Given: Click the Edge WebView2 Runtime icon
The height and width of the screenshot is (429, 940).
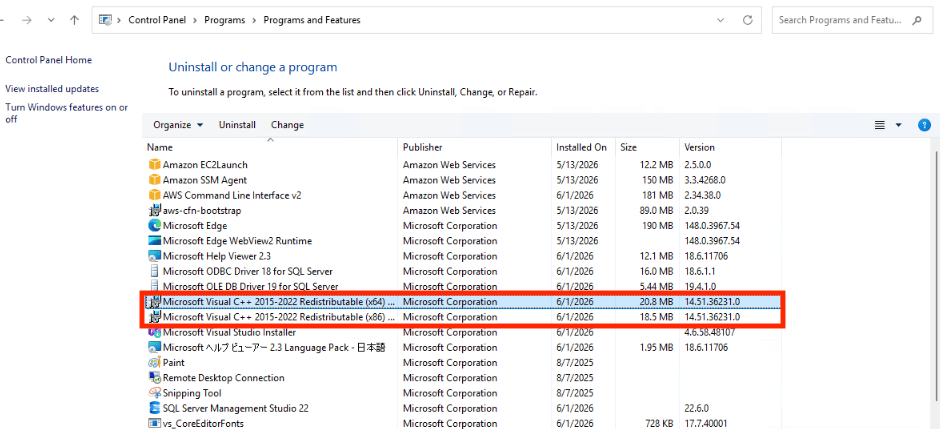Looking at the screenshot, I should (155, 241).
